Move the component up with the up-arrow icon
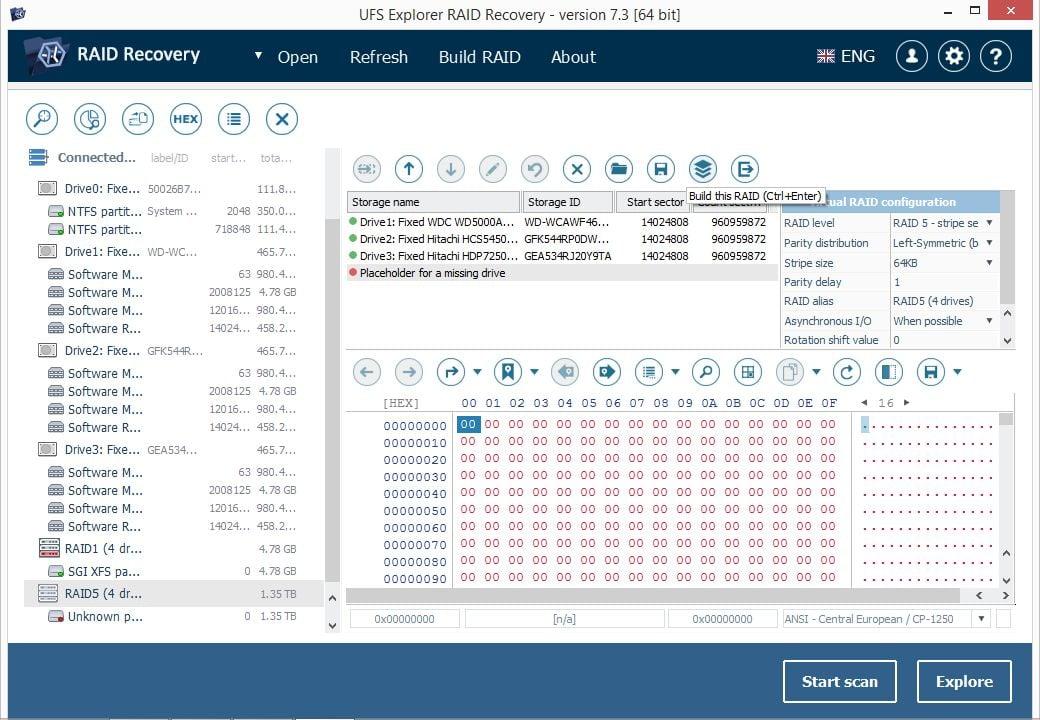1040x720 pixels. [409, 169]
